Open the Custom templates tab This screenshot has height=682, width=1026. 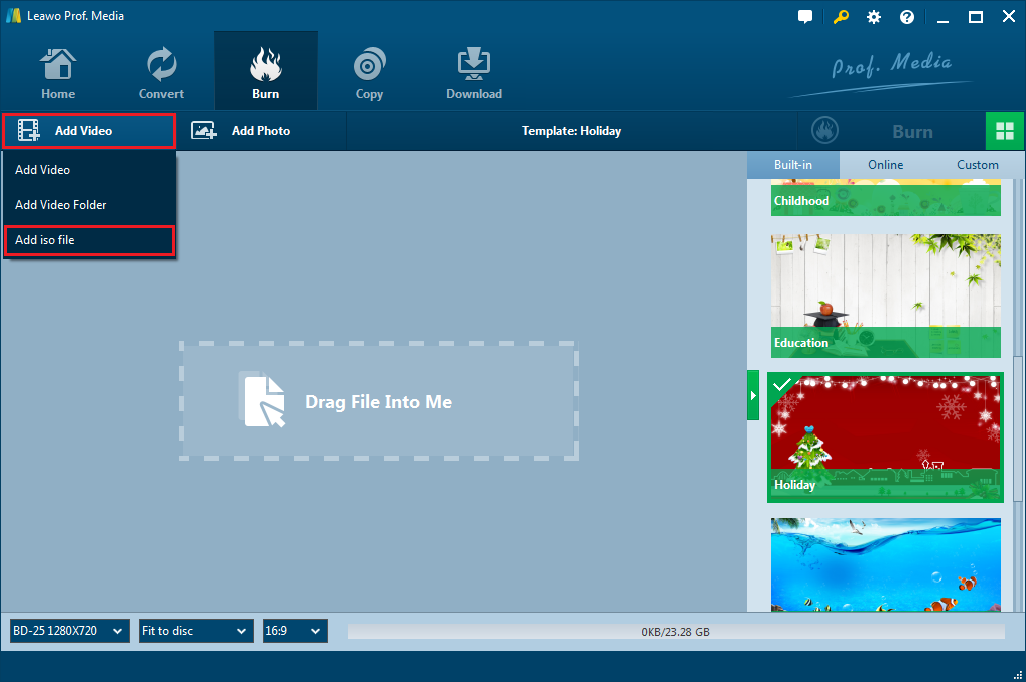[978, 165]
